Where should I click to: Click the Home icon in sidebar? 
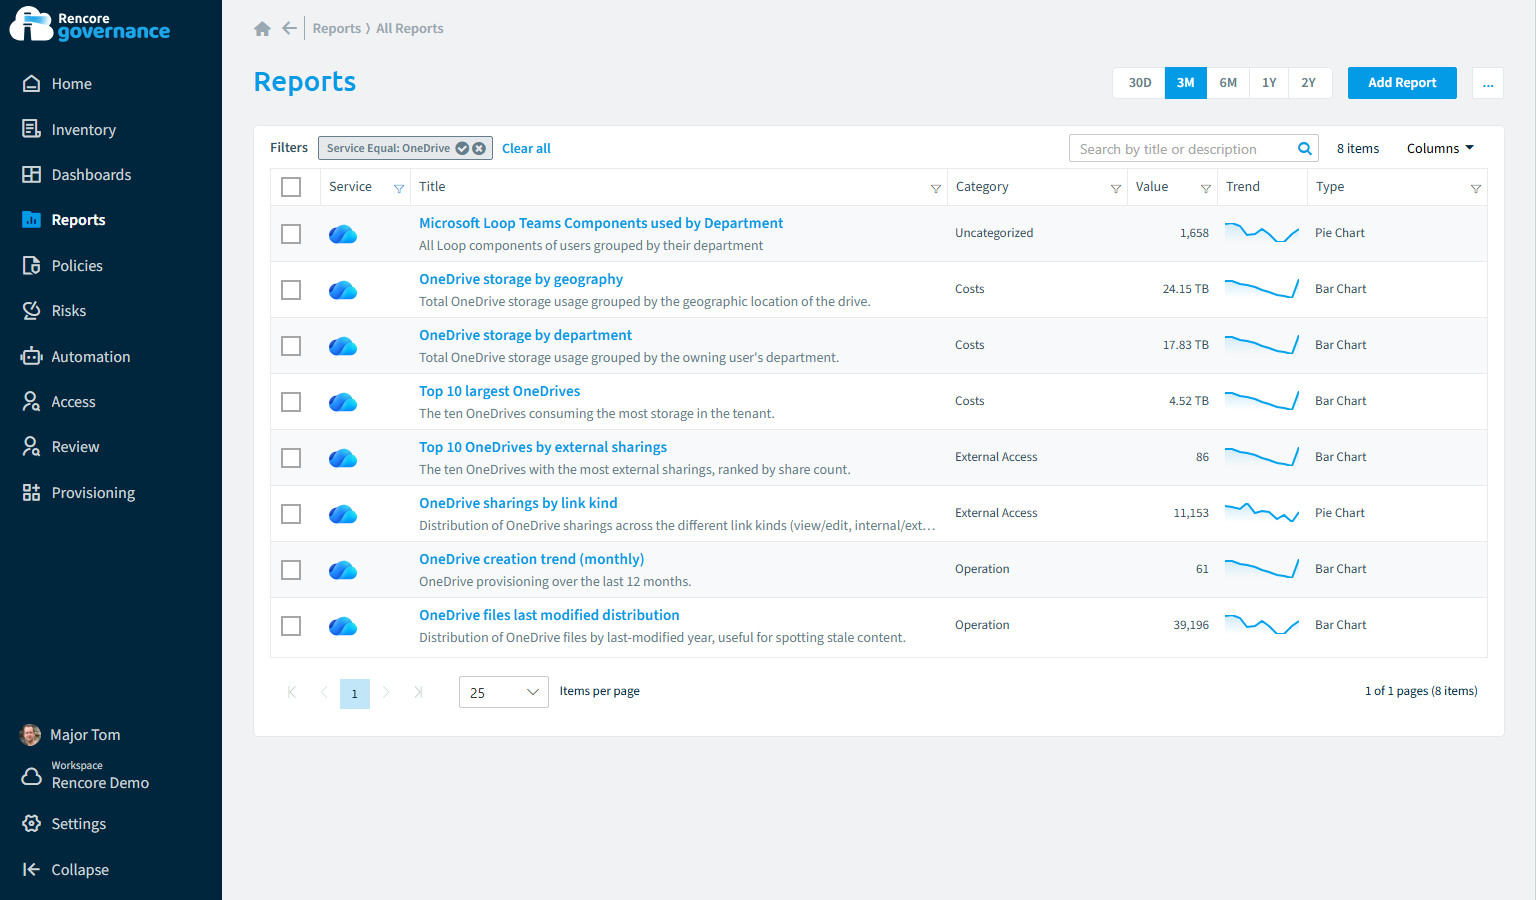coord(32,84)
